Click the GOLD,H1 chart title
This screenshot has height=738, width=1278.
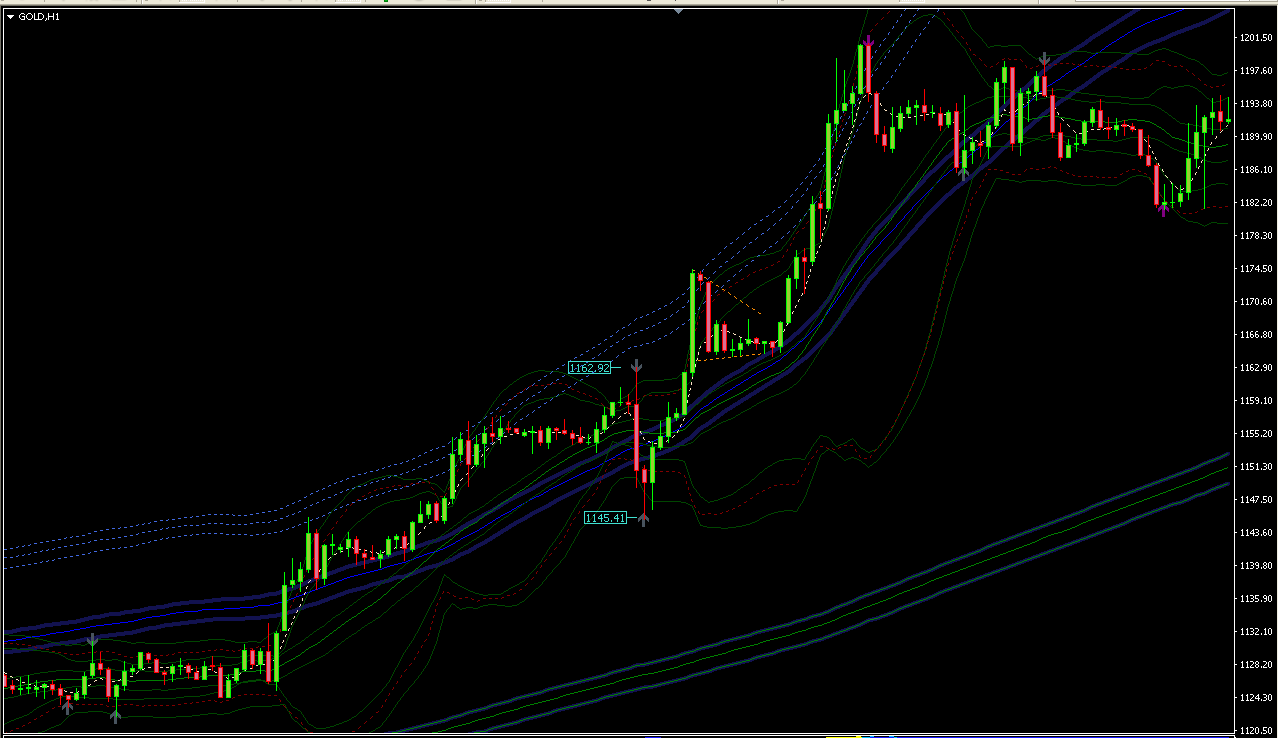click(x=39, y=16)
